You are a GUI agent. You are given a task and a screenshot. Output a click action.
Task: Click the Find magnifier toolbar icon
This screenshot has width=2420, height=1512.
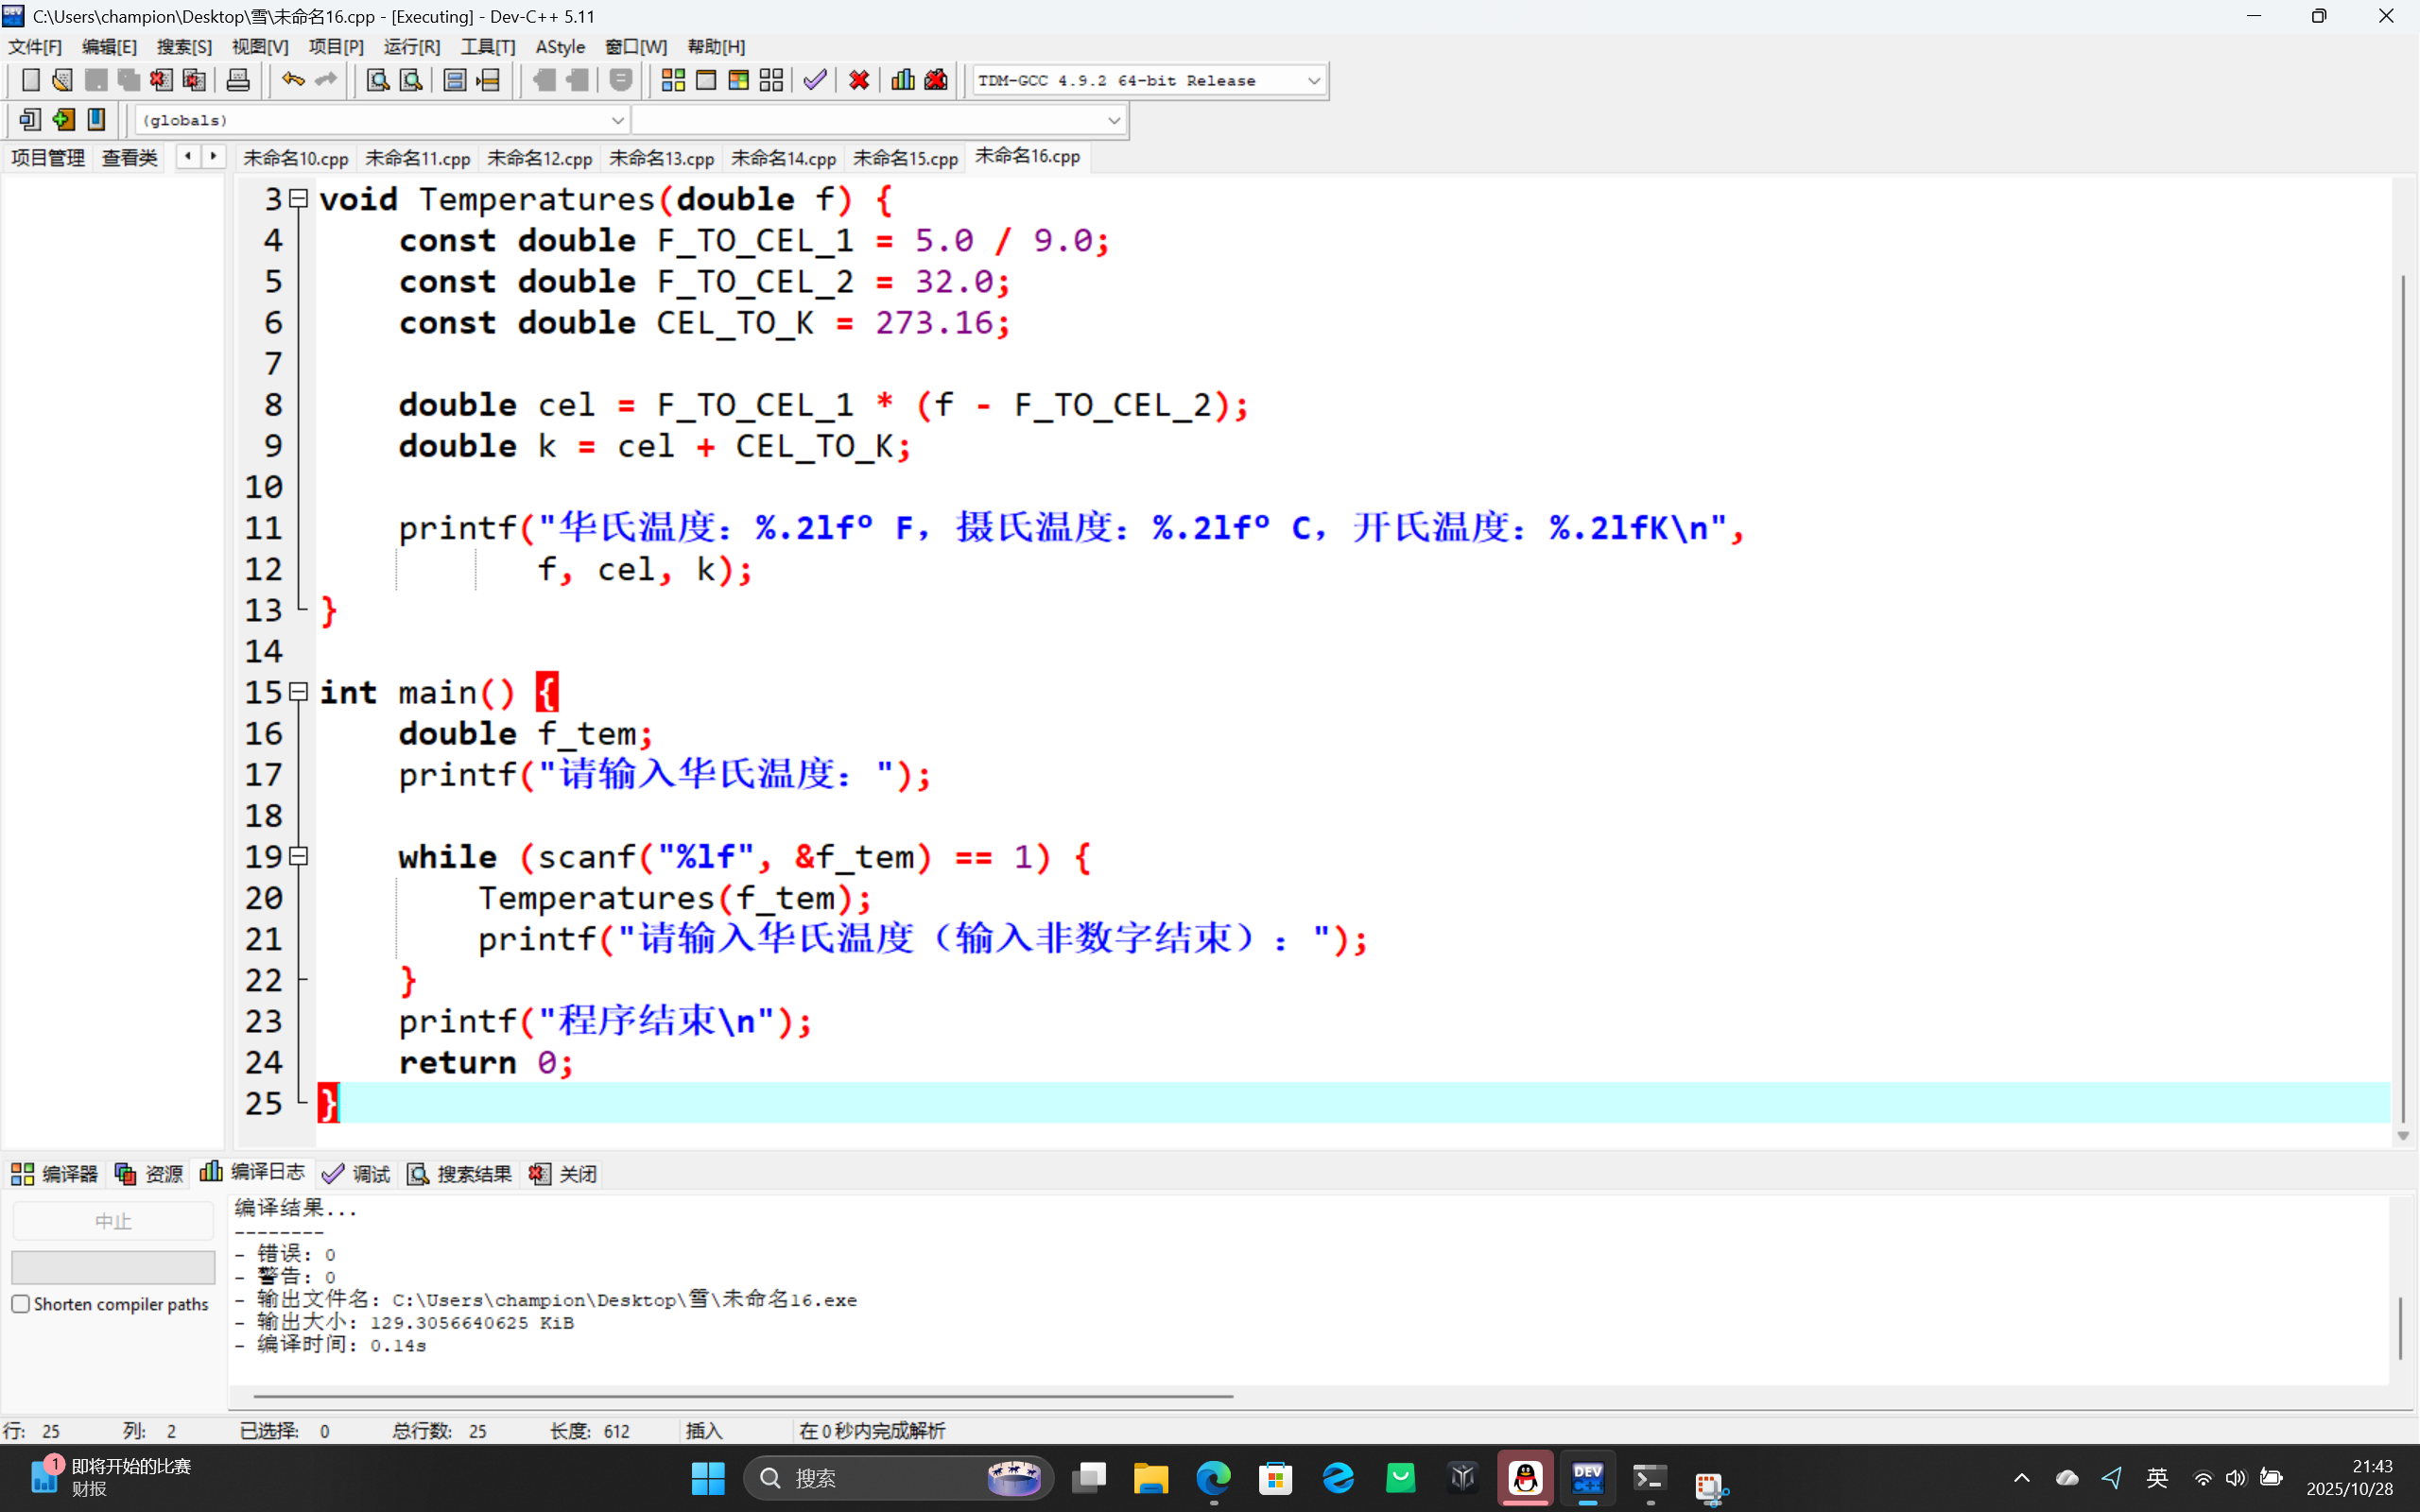[x=377, y=80]
